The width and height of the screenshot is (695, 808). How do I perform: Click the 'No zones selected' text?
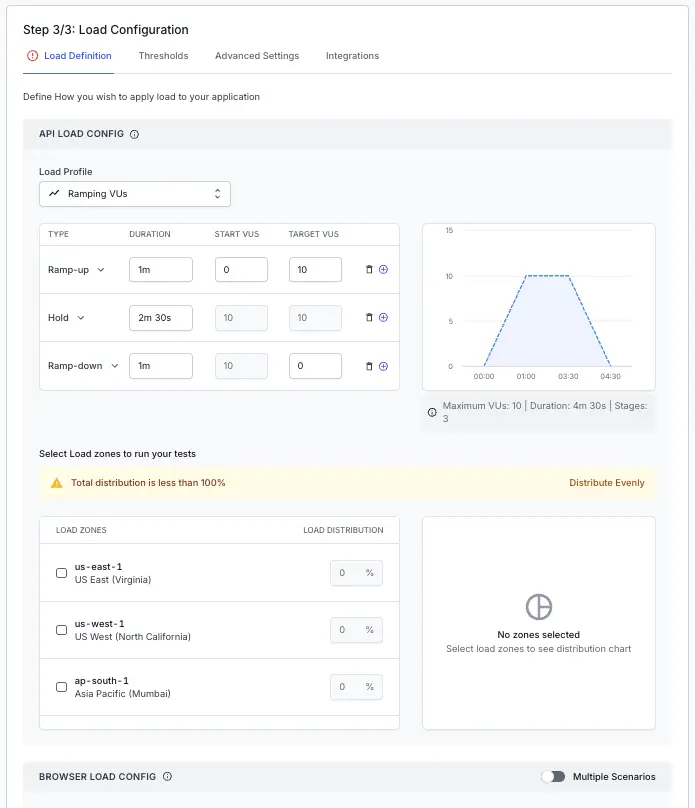click(539, 635)
